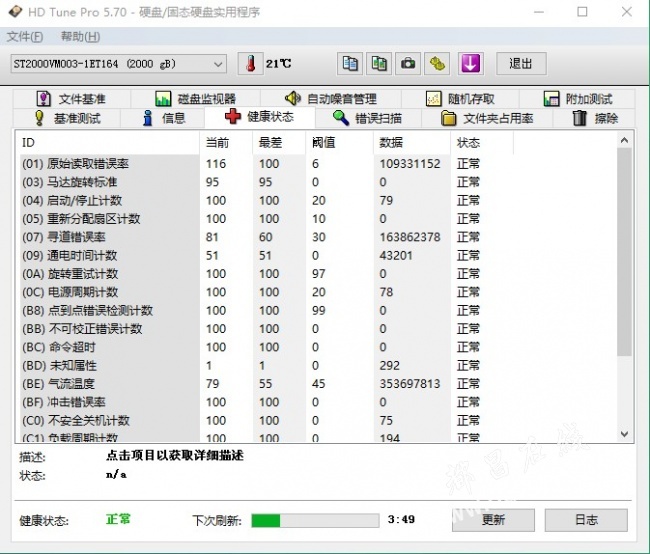Select the 健康状态 tab
Image resolution: width=650 pixels, height=554 pixels.
[x=260, y=117]
